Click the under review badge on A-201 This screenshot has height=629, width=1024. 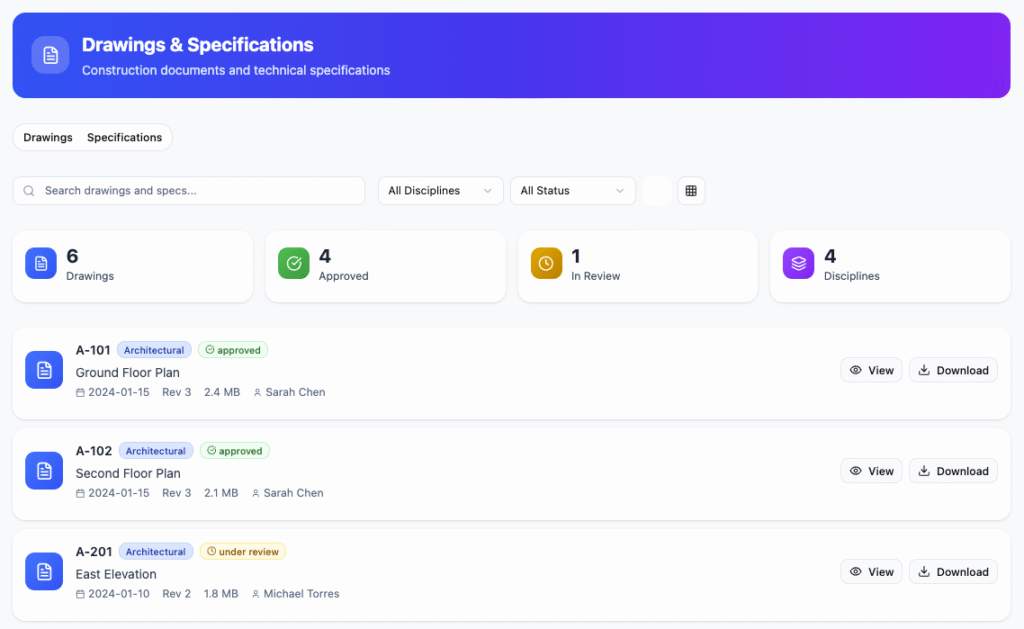click(x=243, y=552)
